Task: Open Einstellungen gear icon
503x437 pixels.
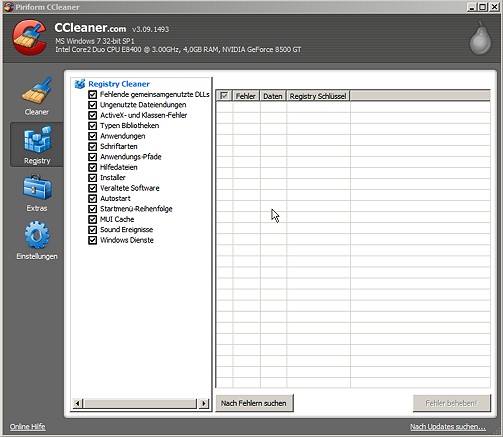Action: click(37, 235)
